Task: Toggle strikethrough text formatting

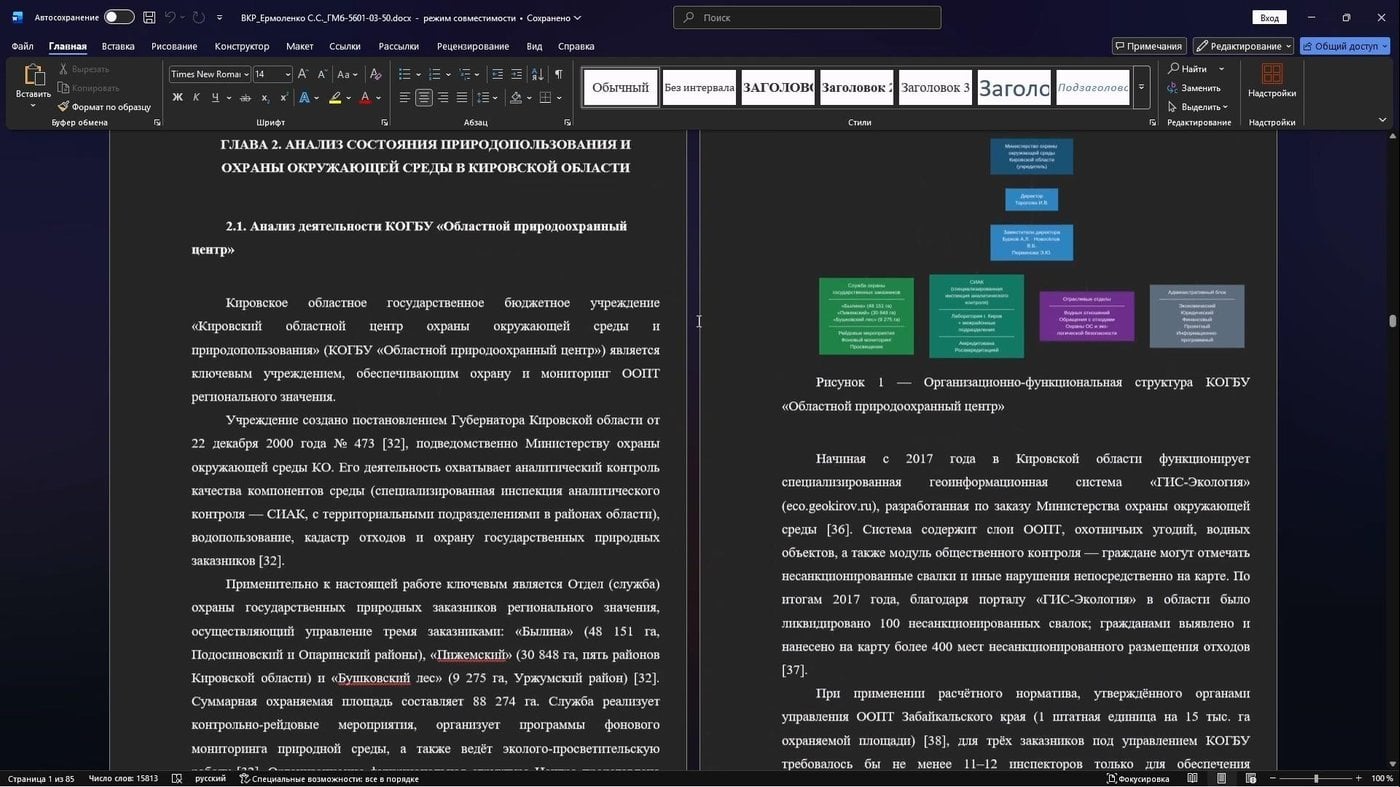Action: (245, 97)
